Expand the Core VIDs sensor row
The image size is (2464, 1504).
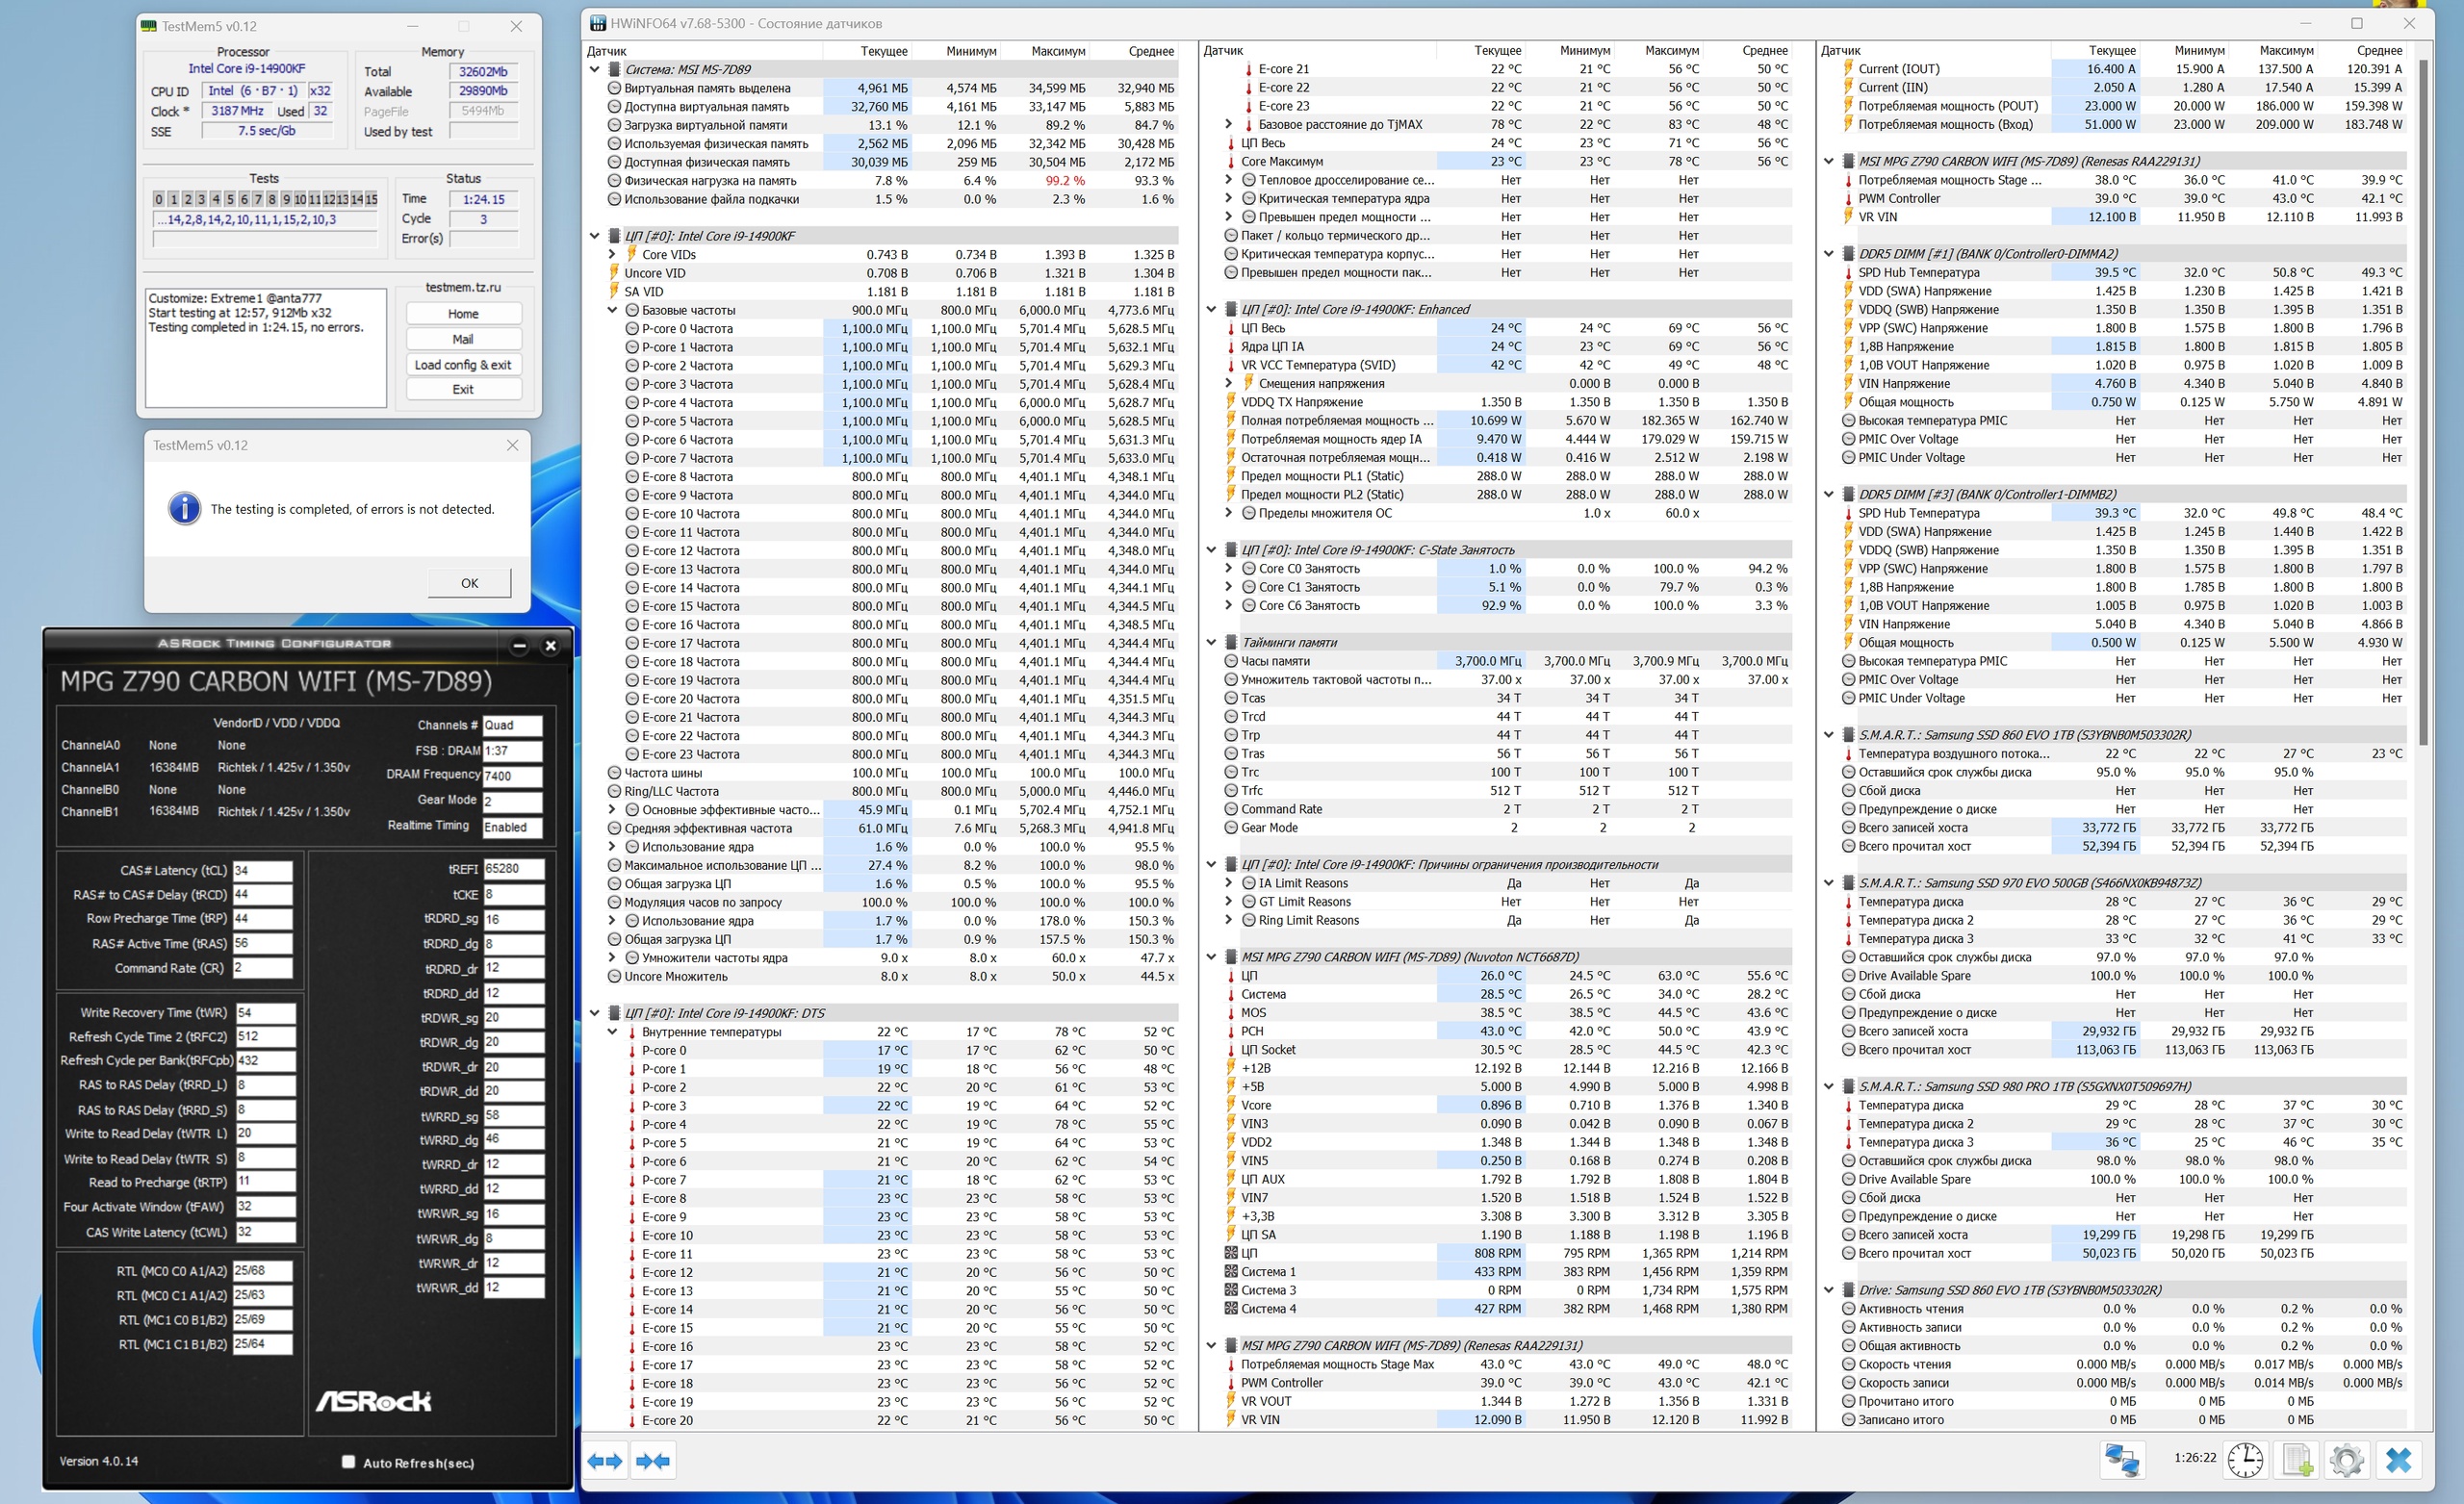click(x=612, y=255)
